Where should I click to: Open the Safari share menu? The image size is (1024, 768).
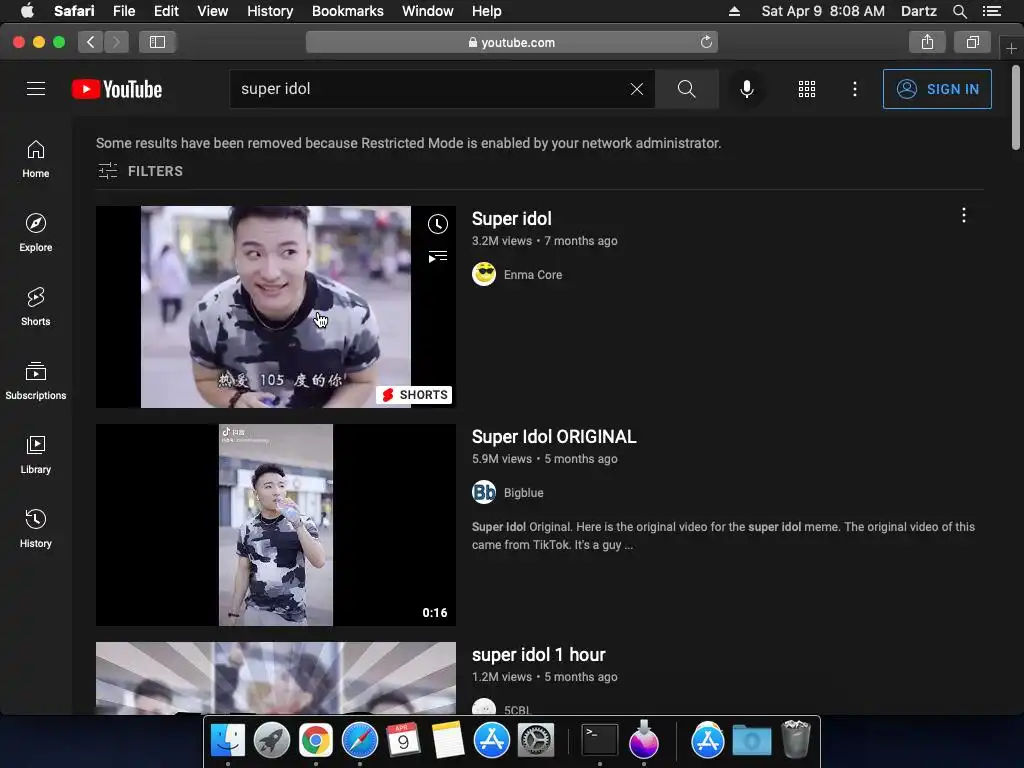click(x=927, y=42)
